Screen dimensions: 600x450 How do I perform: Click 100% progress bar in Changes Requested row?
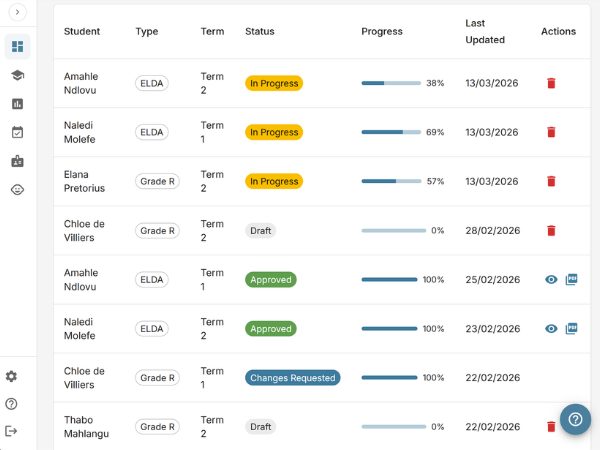click(390, 378)
